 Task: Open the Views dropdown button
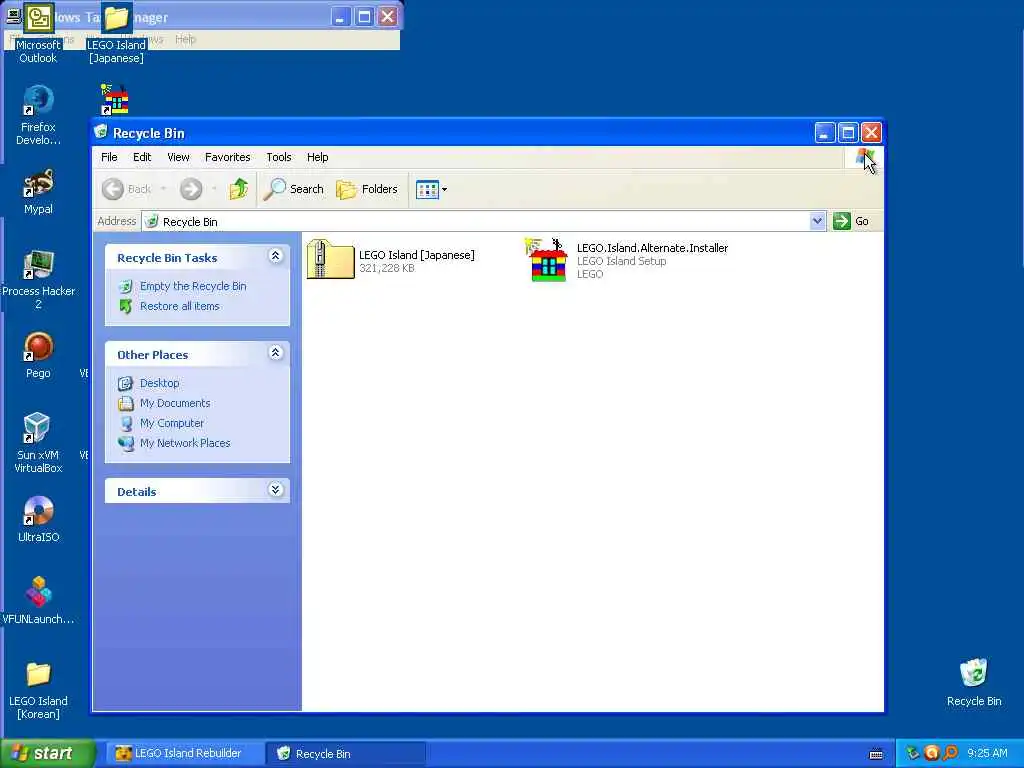click(x=432, y=189)
